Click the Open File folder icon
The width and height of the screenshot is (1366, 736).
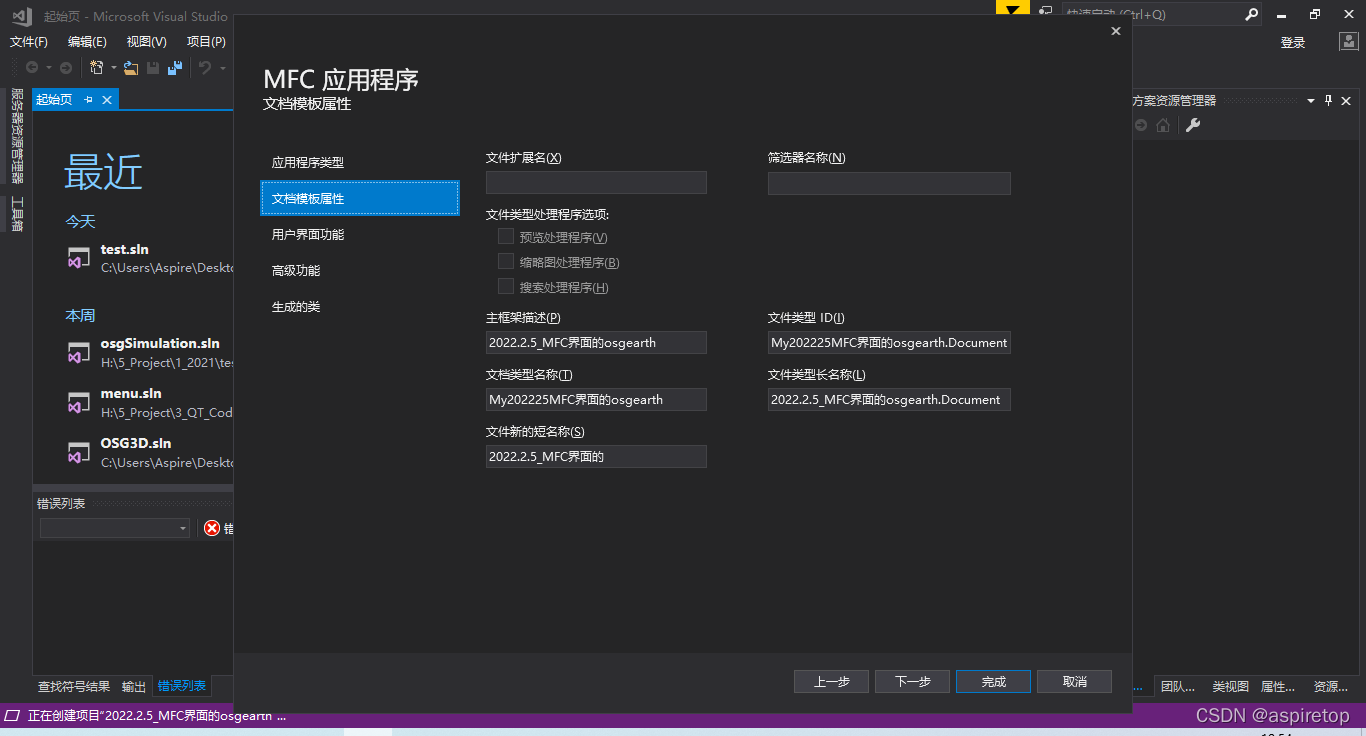click(131, 68)
